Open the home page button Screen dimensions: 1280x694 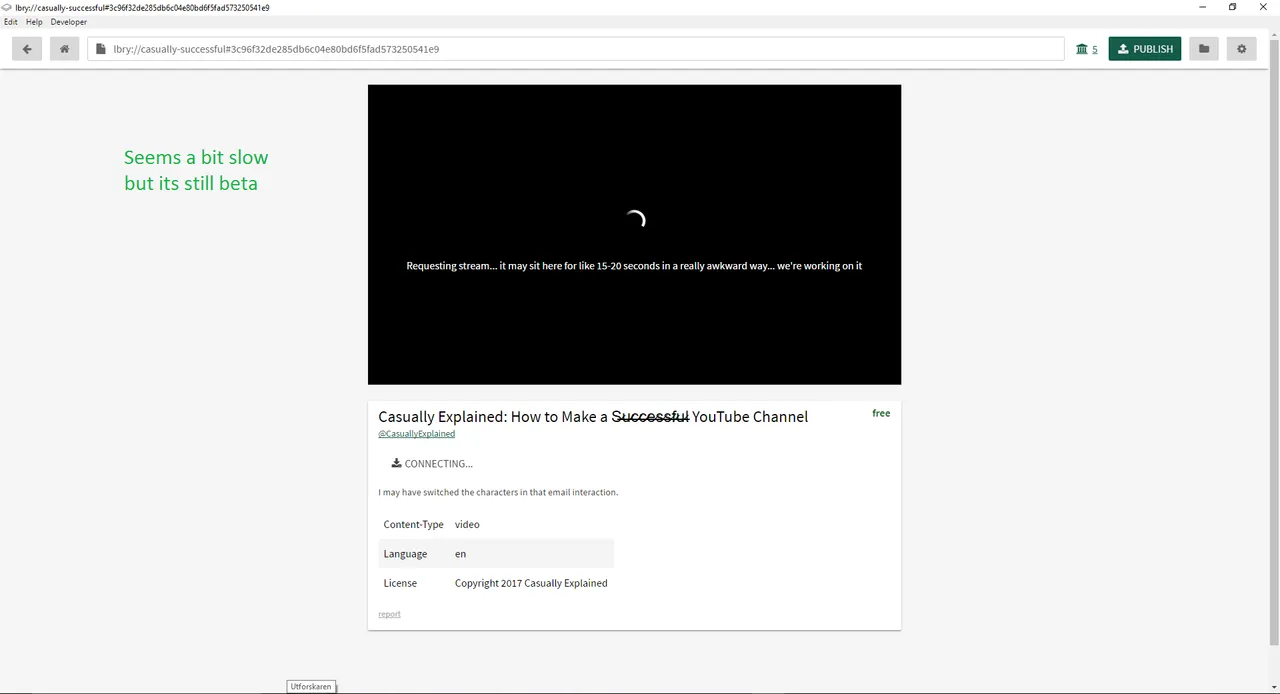pyautogui.click(x=64, y=49)
